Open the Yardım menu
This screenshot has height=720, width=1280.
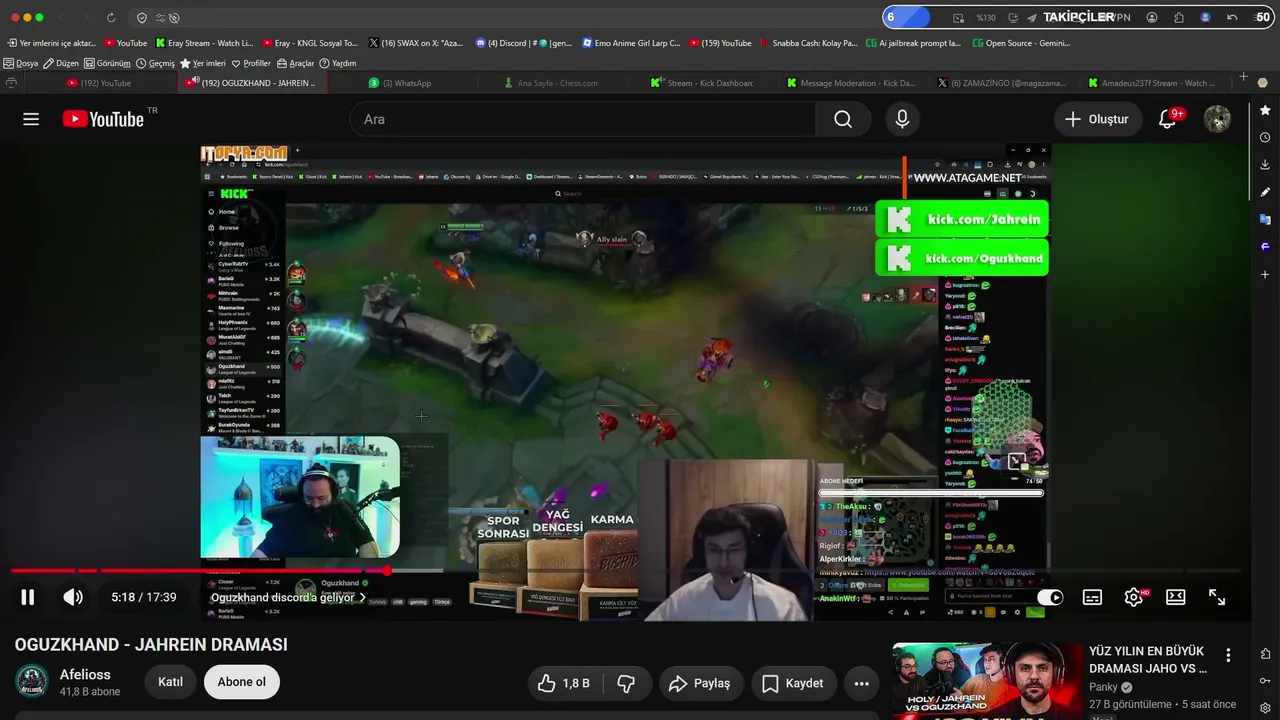coord(338,63)
